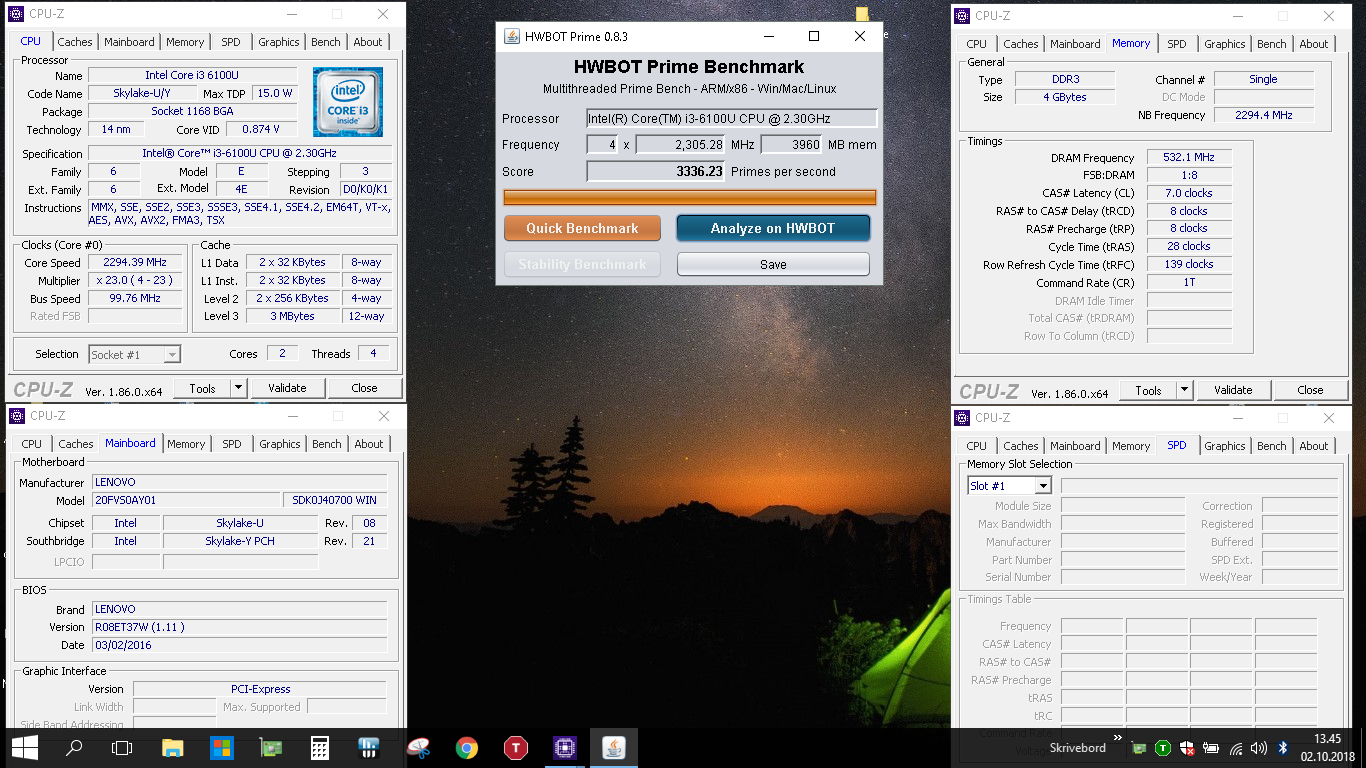Click Tools button in CPU-Z CPU window
Viewport: 1366px width, 768px height.
[x=202, y=388]
